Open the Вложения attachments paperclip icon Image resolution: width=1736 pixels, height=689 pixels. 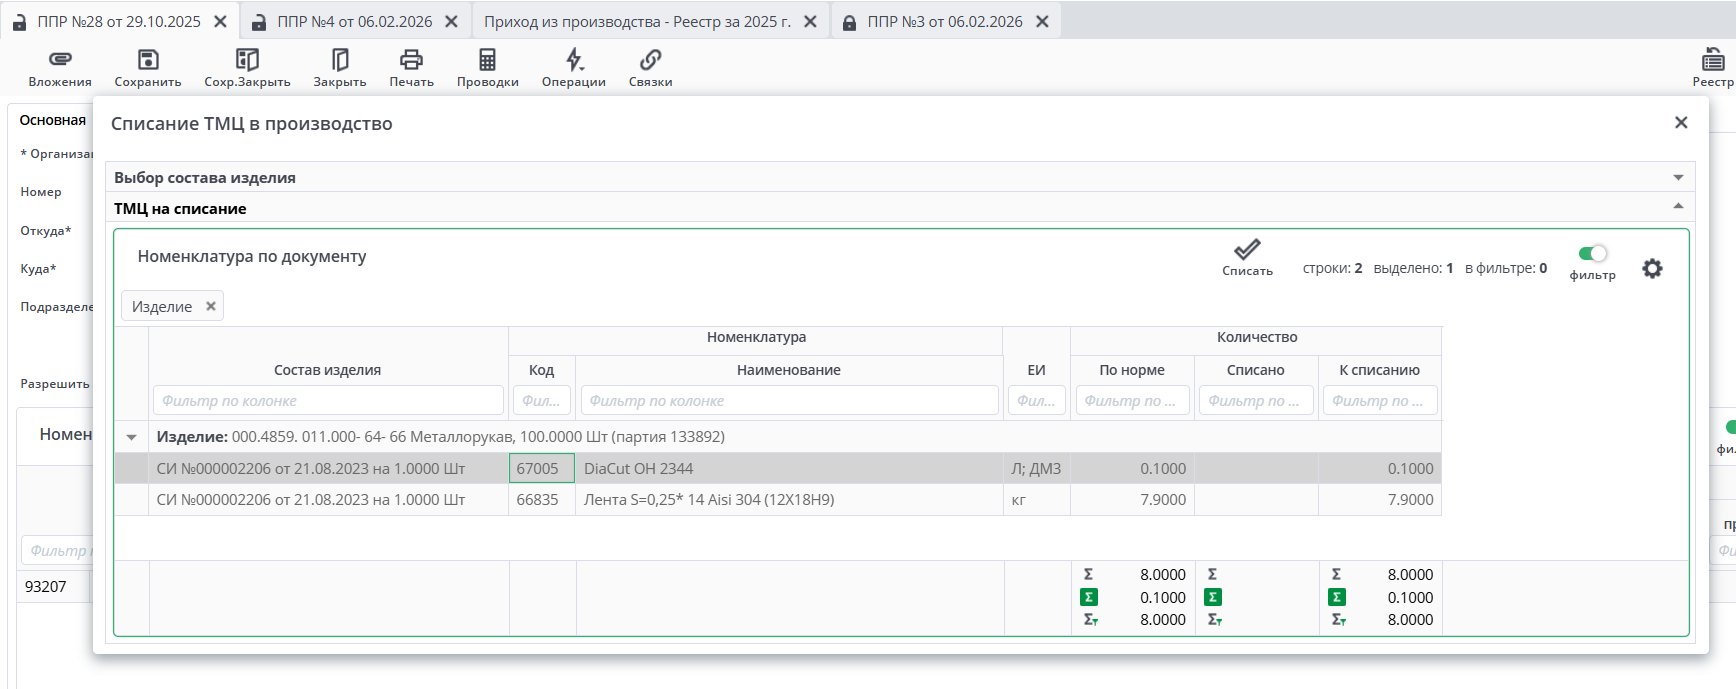tap(60, 60)
